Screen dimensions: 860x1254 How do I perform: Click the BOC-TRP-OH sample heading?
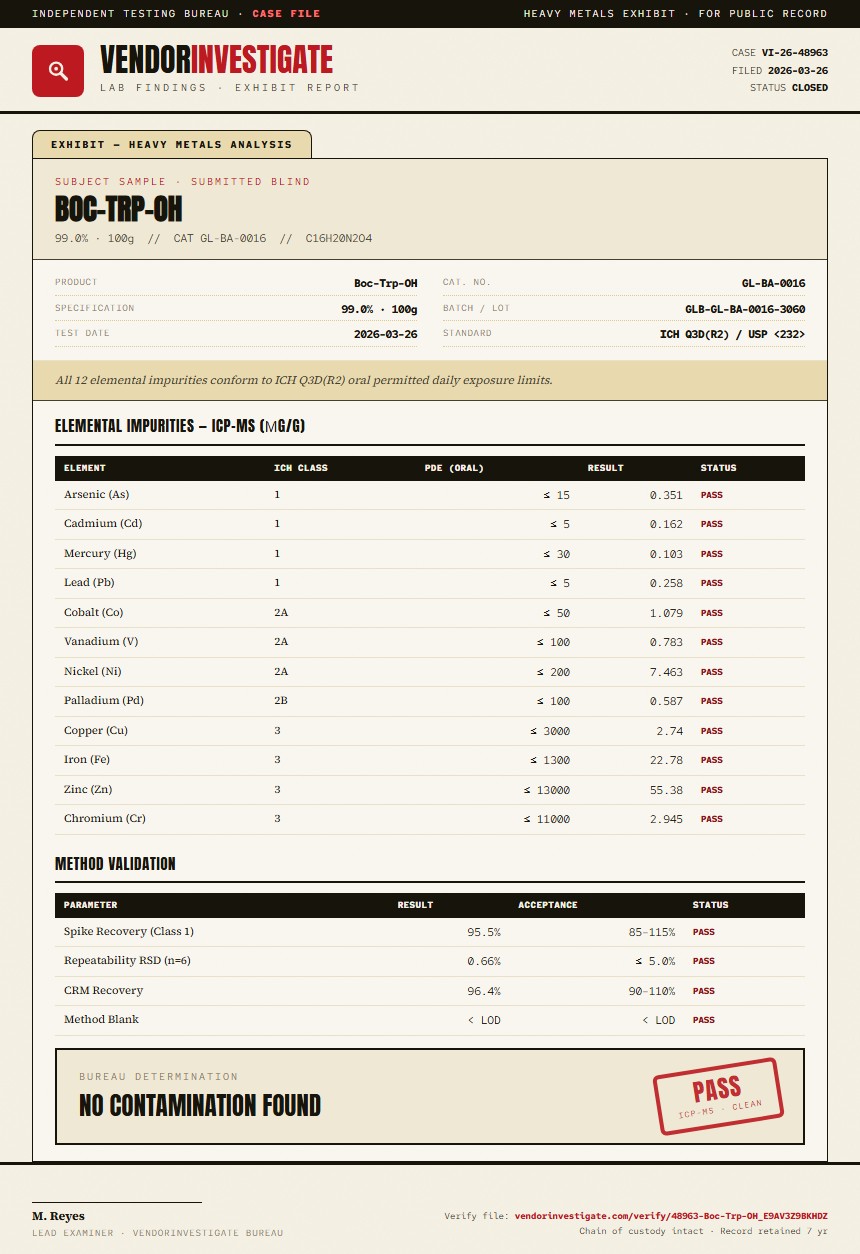(119, 210)
